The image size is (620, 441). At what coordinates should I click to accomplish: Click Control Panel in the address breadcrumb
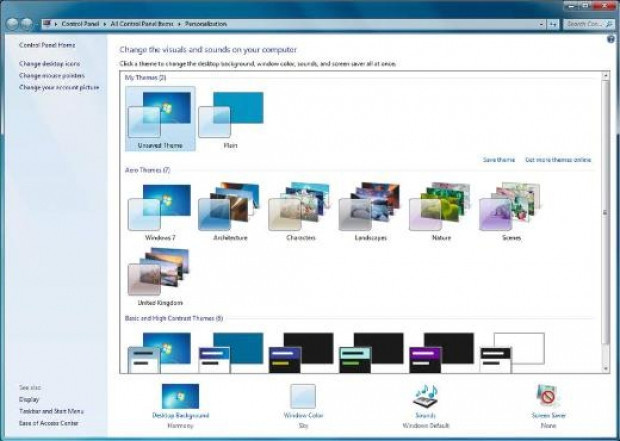[80, 24]
